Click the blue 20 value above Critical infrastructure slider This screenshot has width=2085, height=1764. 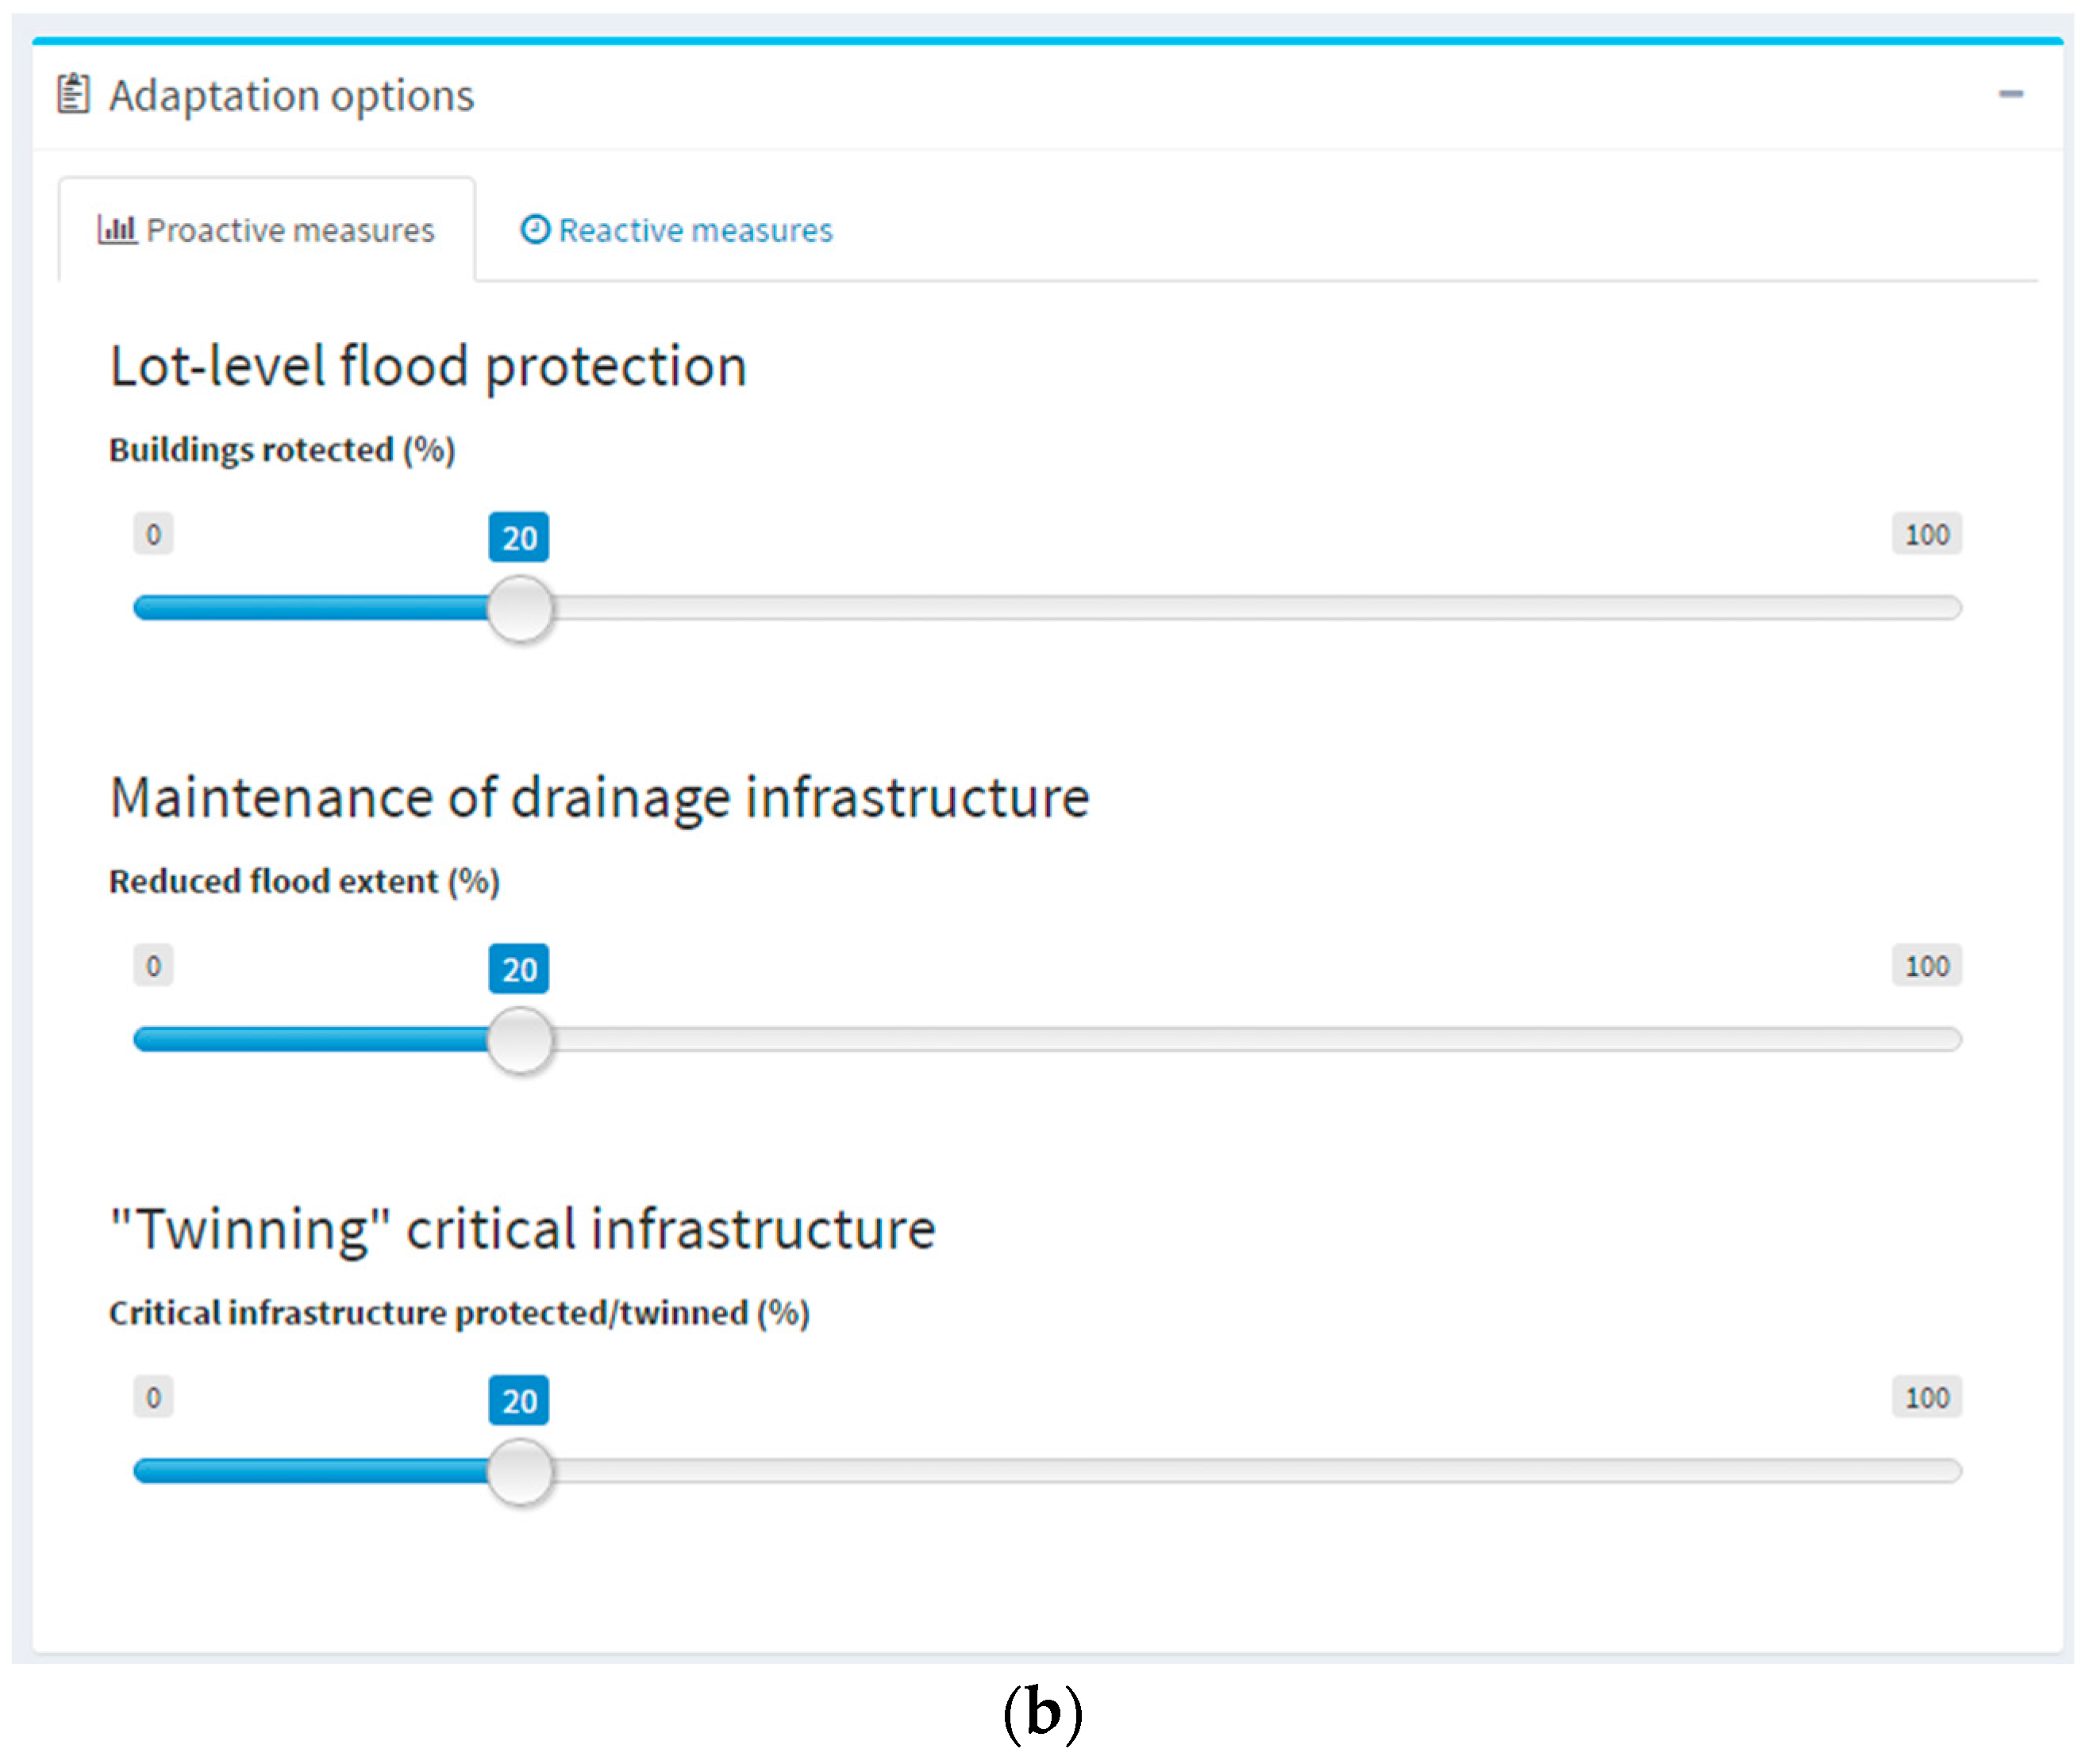(519, 1401)
